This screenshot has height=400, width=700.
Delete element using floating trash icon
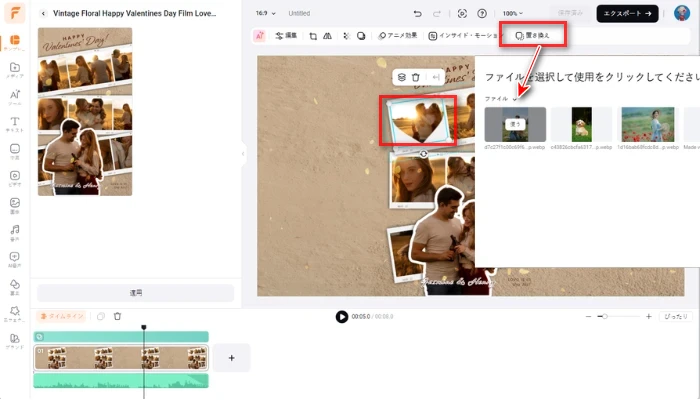pos(416,77)
